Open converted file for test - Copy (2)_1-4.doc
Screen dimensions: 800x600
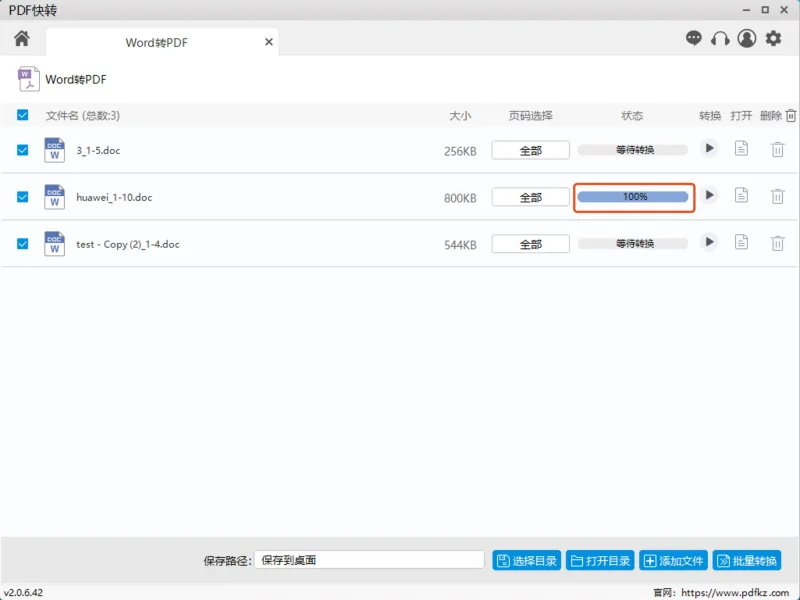click(x=741, y=242)
